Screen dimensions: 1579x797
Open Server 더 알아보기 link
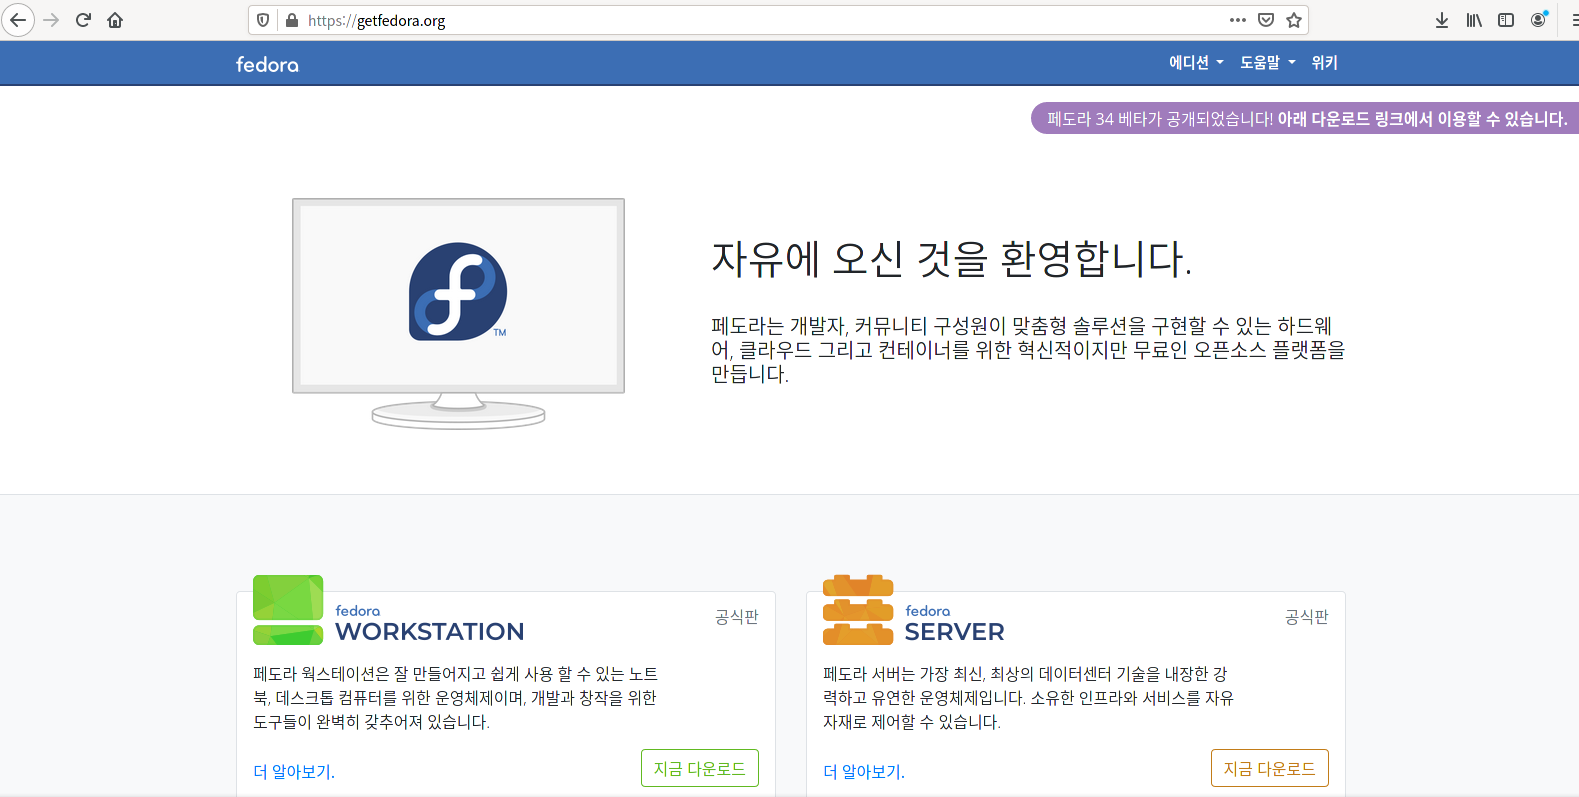[x=864, y=772]
